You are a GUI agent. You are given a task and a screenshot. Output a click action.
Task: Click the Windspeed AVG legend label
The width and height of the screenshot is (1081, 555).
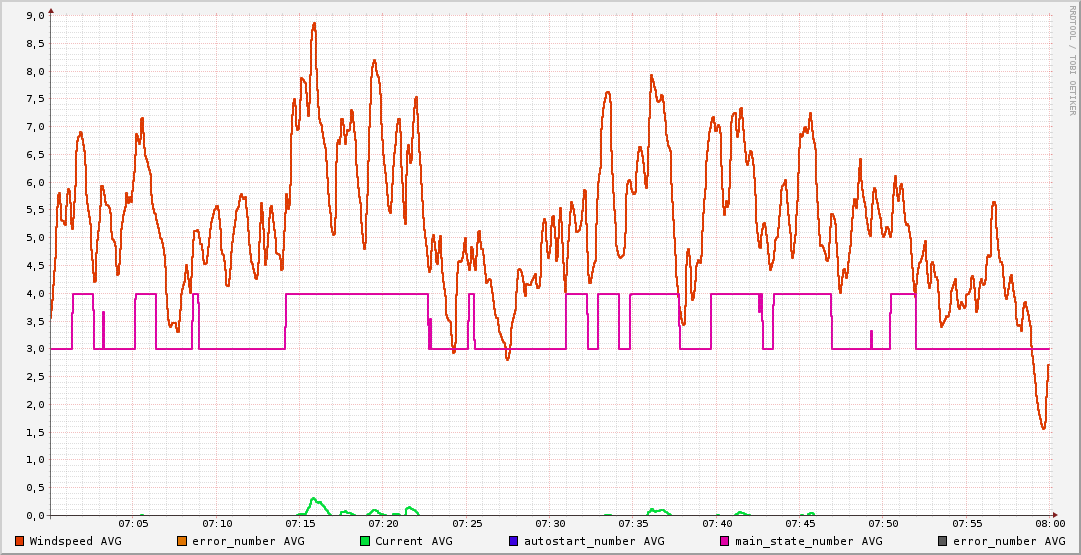pos(75,541)
